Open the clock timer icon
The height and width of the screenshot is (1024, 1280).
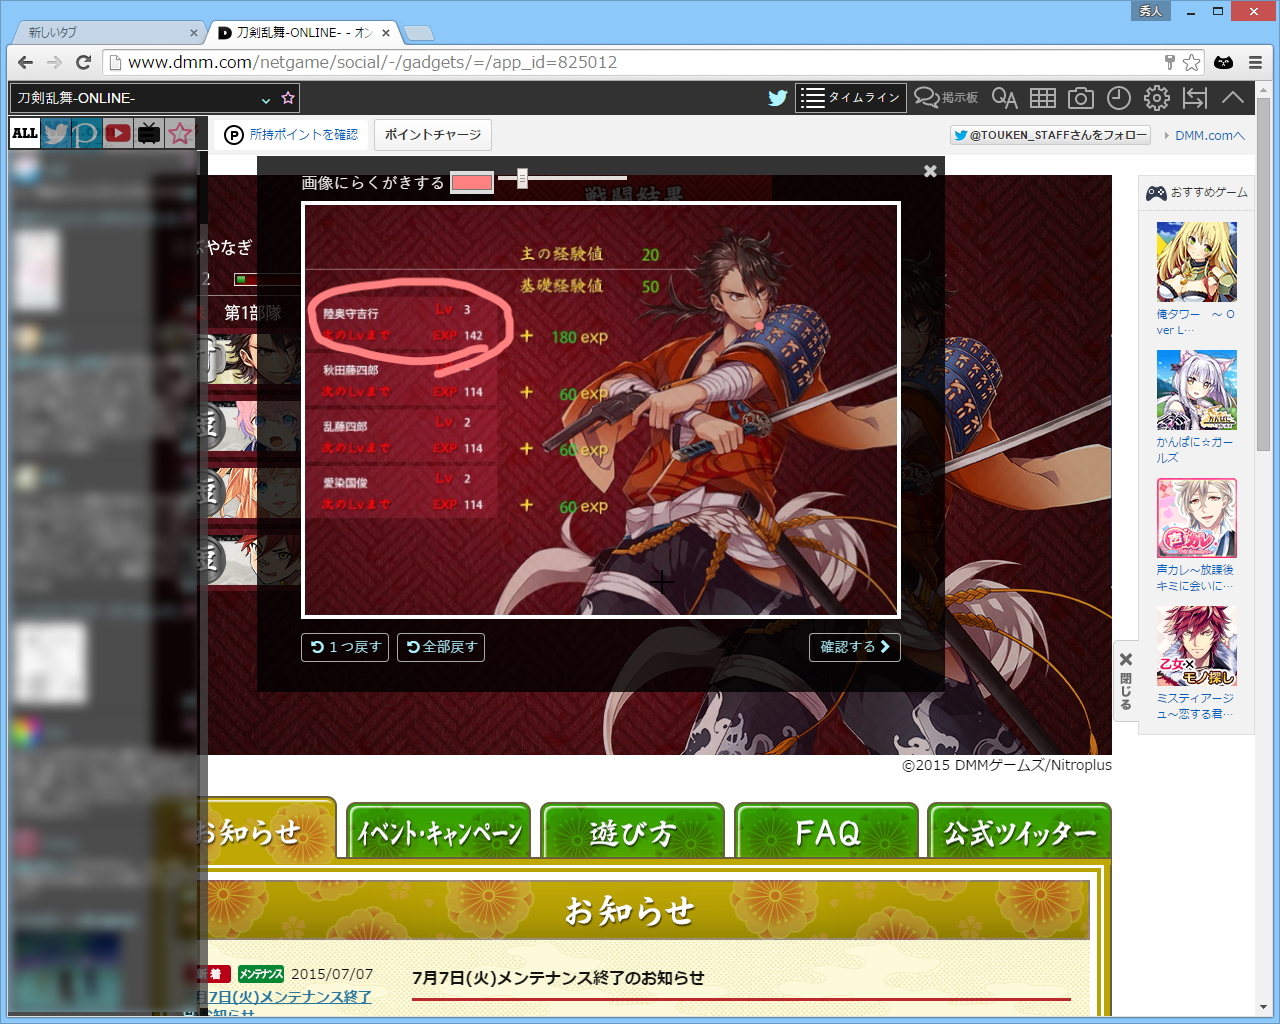point(1119,98)
